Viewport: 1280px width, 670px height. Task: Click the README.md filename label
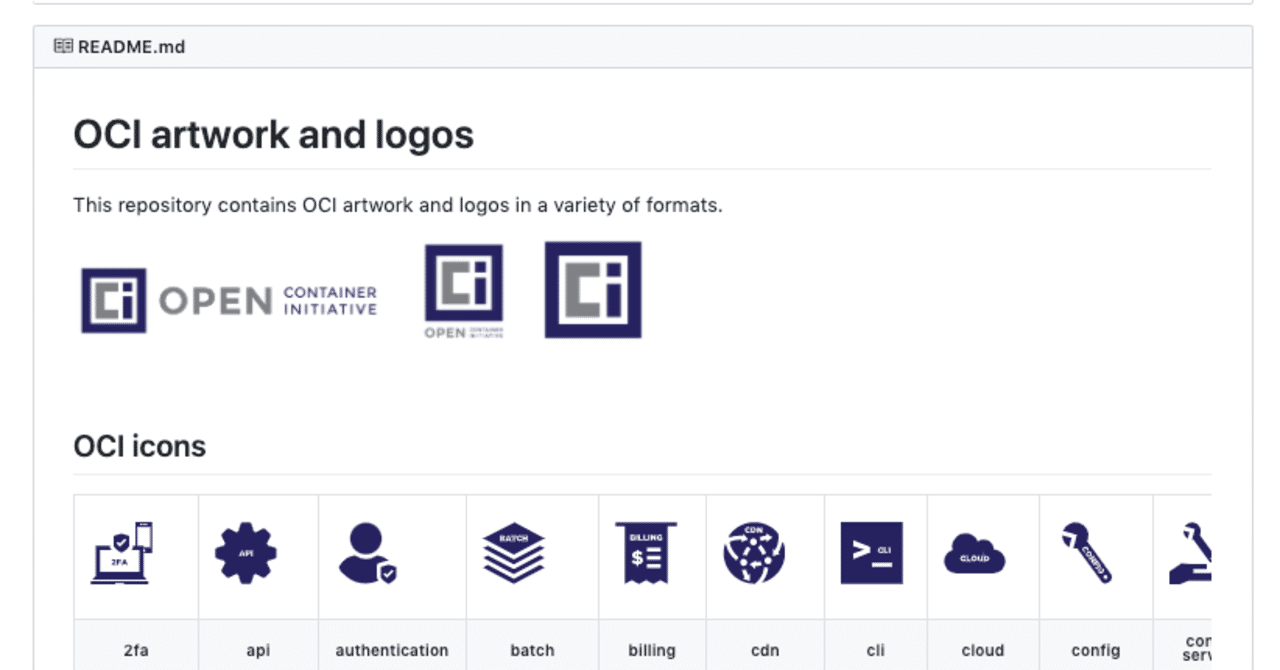point(131,47)
